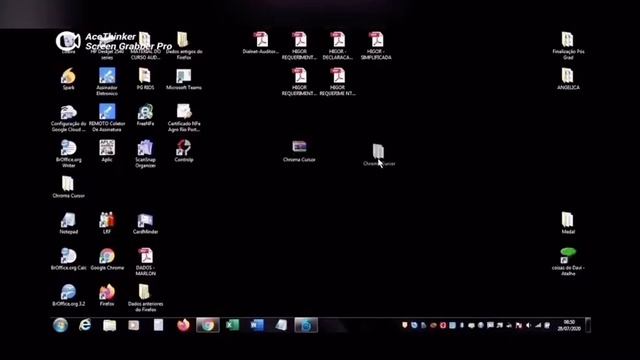640x360 pixels.
Task: Open the Finalização Pós Grad folder
Action: click(568, 45)
